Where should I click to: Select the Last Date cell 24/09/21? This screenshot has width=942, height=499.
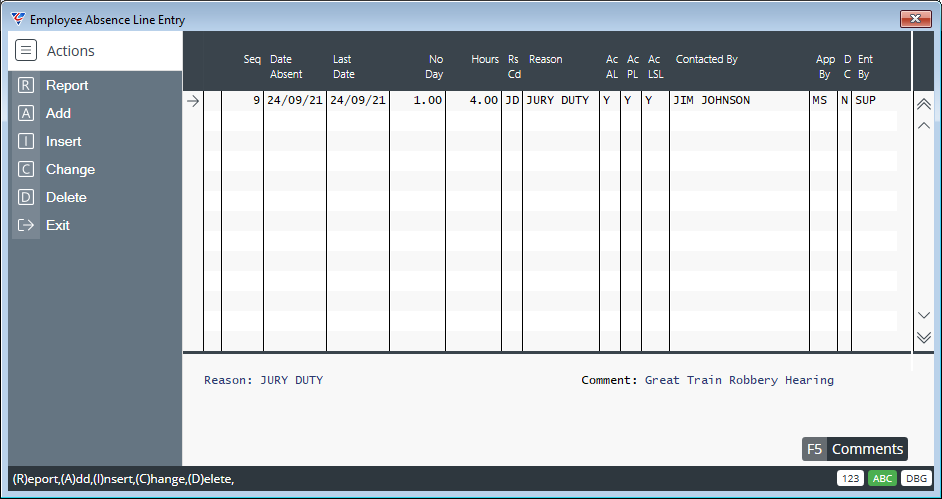click(358, 101)
